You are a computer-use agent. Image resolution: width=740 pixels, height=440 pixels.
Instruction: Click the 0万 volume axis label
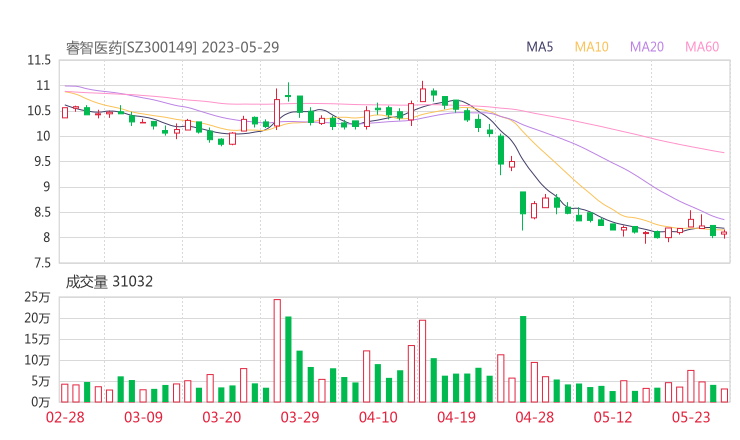pos(40,402)
